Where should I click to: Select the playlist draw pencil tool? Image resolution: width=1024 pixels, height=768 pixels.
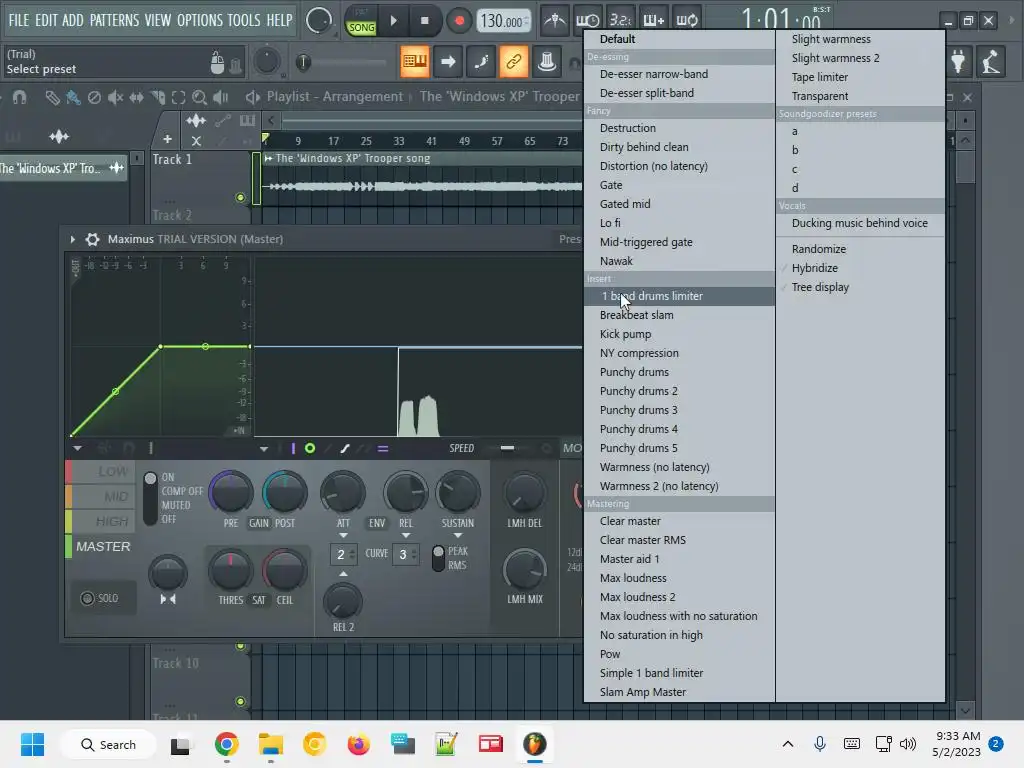tap(52, 98)
